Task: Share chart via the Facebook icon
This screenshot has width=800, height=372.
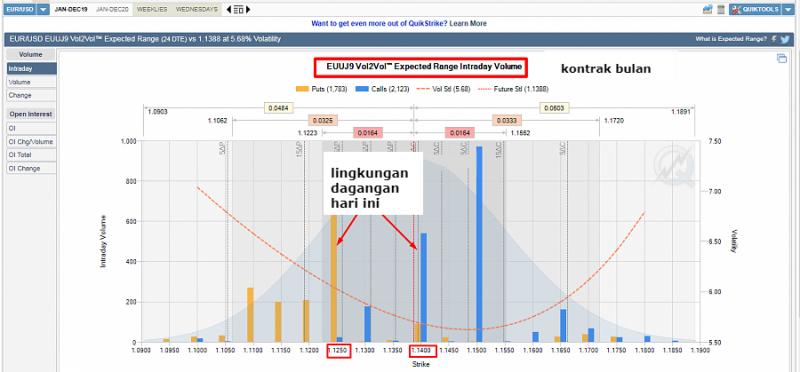Action: coord(774,39)
